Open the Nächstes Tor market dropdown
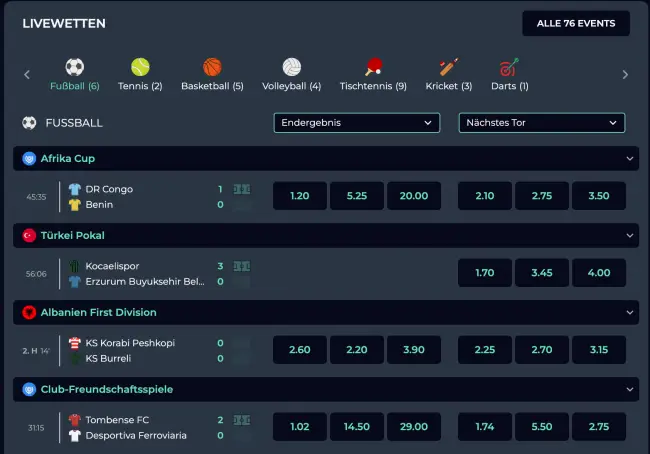This screenshot has width=650, height=454. [541, 123]
